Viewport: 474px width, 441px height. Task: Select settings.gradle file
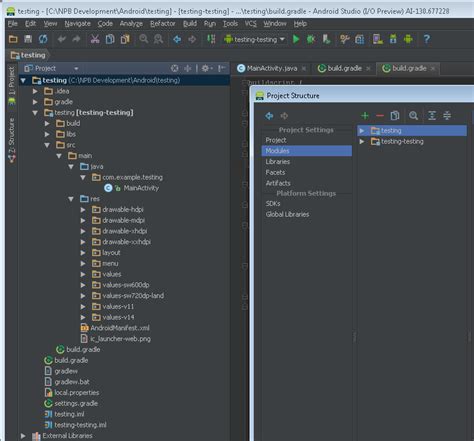(x=76, y=403)
